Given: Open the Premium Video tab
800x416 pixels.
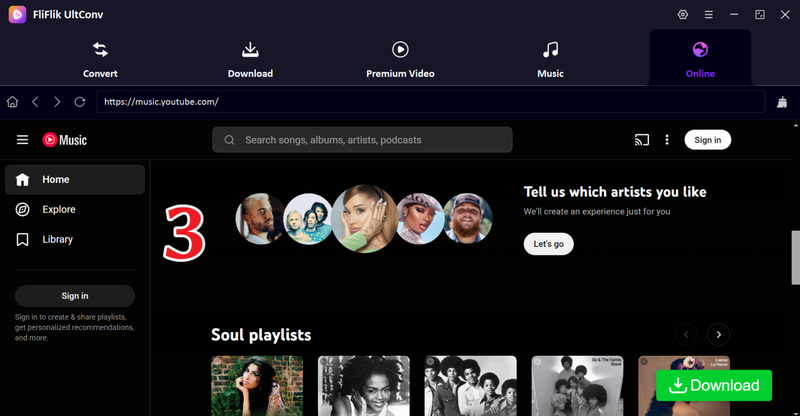Looking at the screenshot, I should 400,60.
